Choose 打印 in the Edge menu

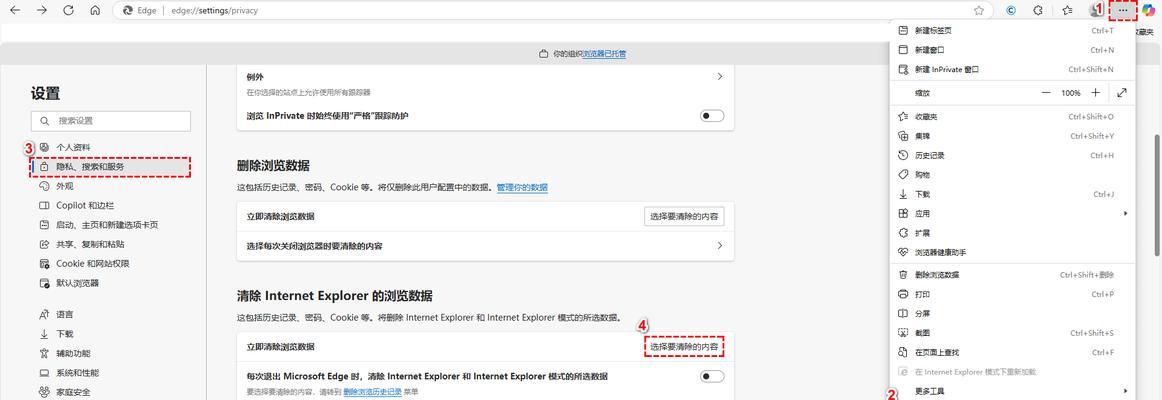pos(1012,294)
